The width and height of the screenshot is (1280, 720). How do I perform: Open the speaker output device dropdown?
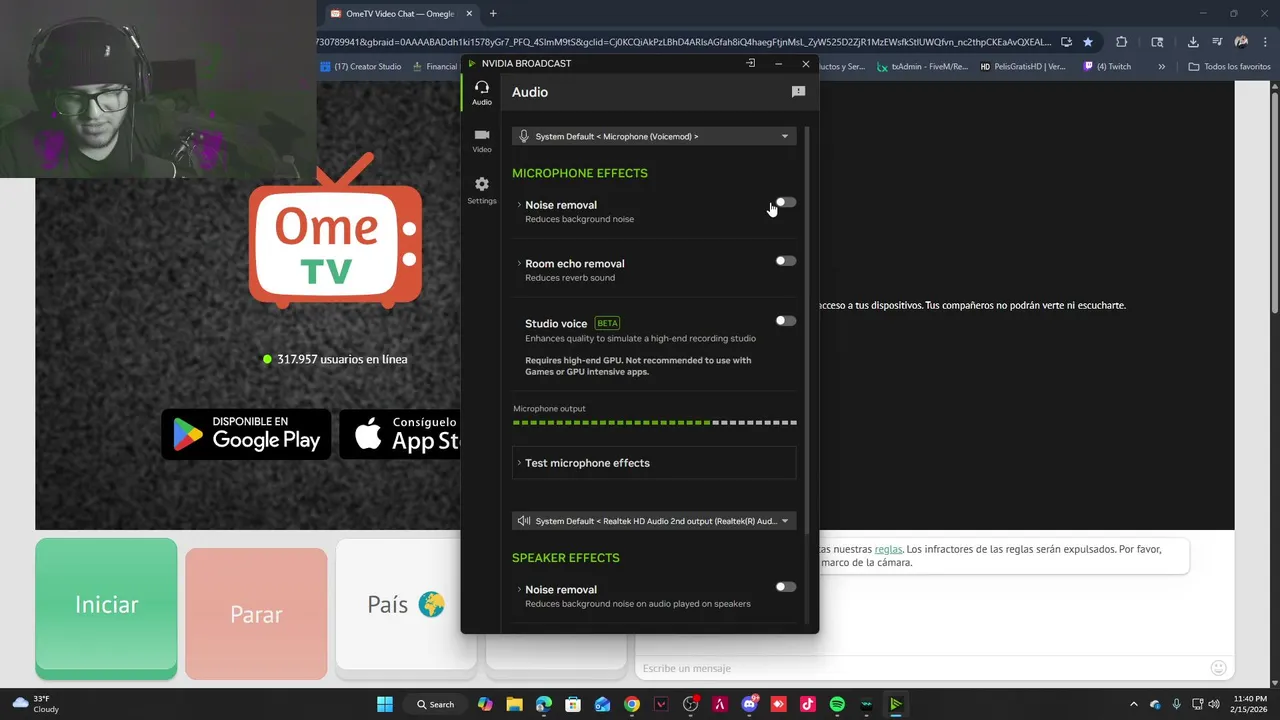[654, 521]
